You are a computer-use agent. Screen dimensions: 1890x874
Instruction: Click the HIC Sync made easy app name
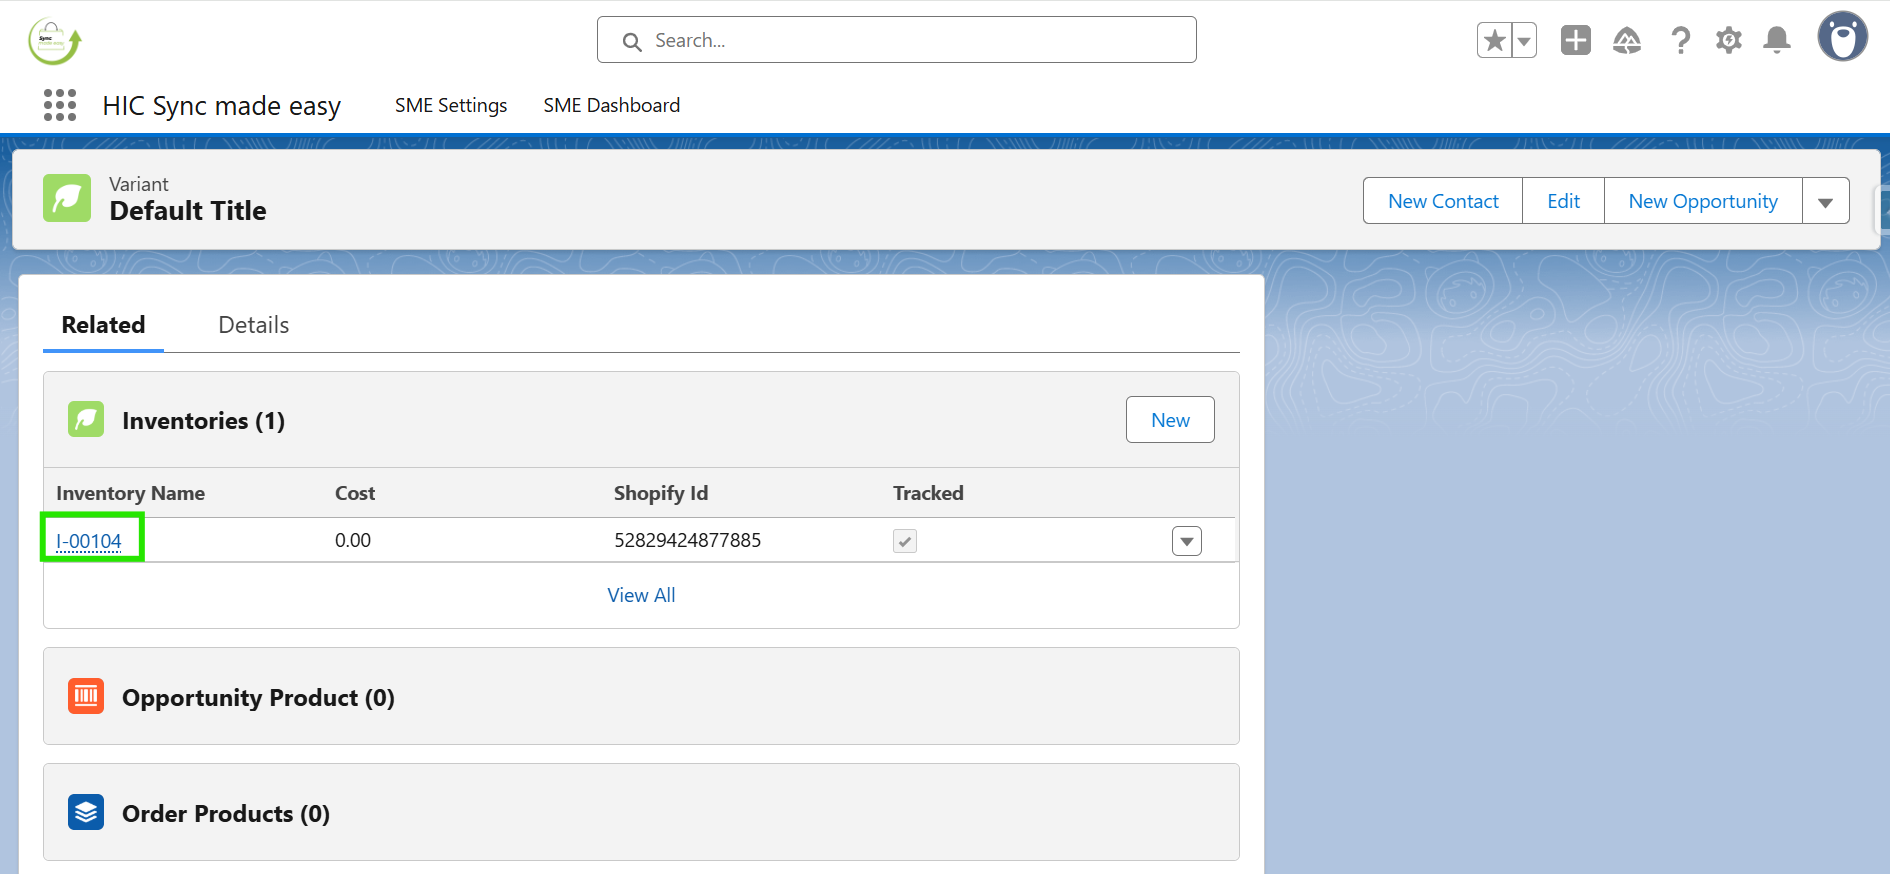click(222, 106)
